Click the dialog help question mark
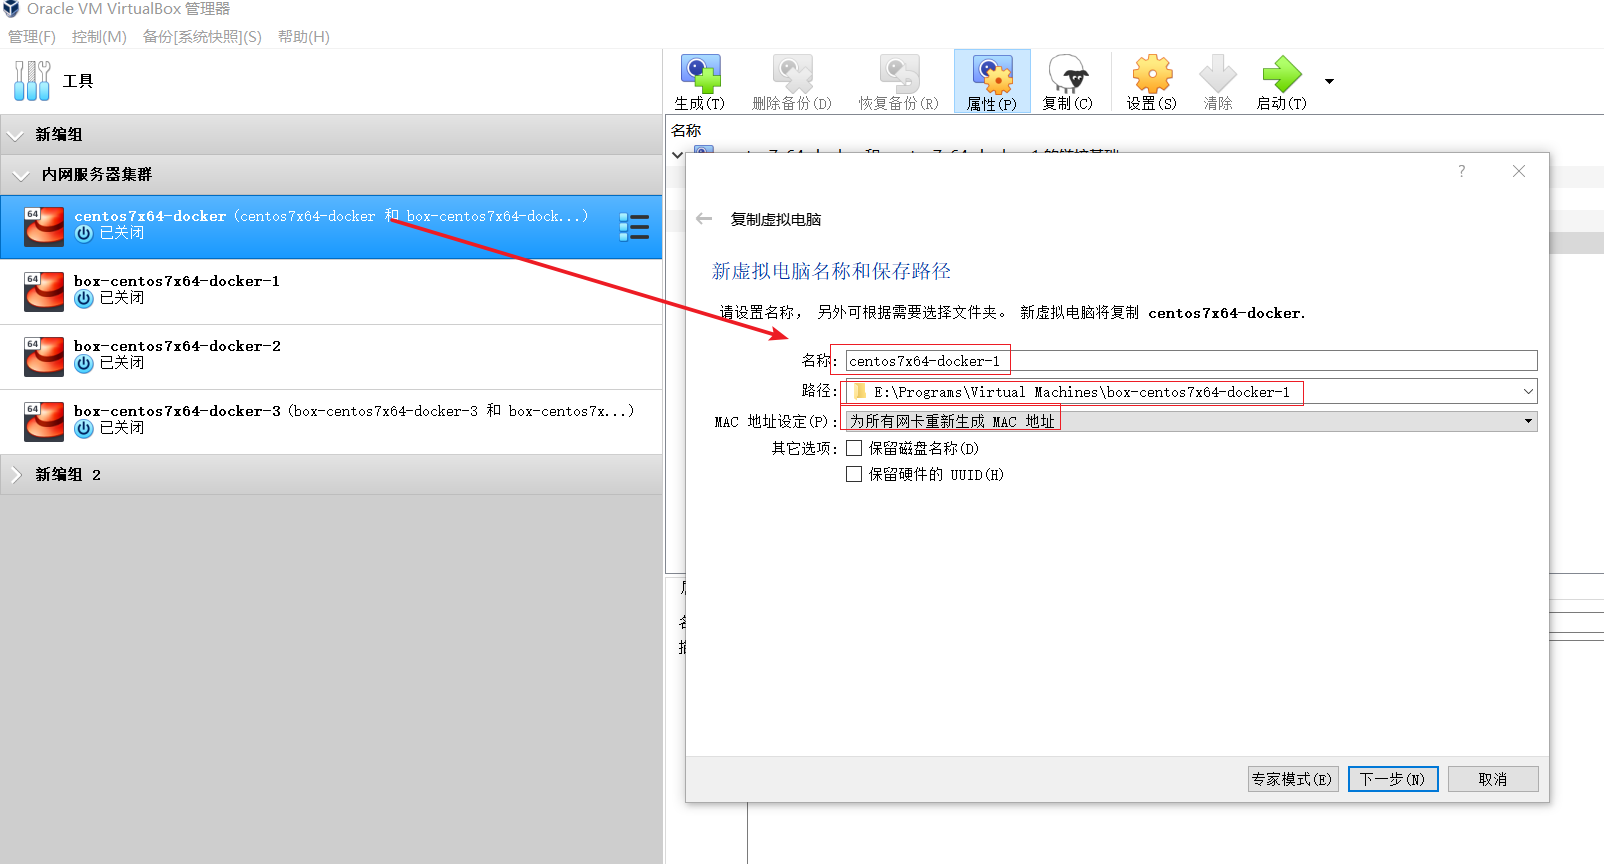The width and height of the screenshot is (1604, 864). pyautogui.click(x=1462, y=171)
